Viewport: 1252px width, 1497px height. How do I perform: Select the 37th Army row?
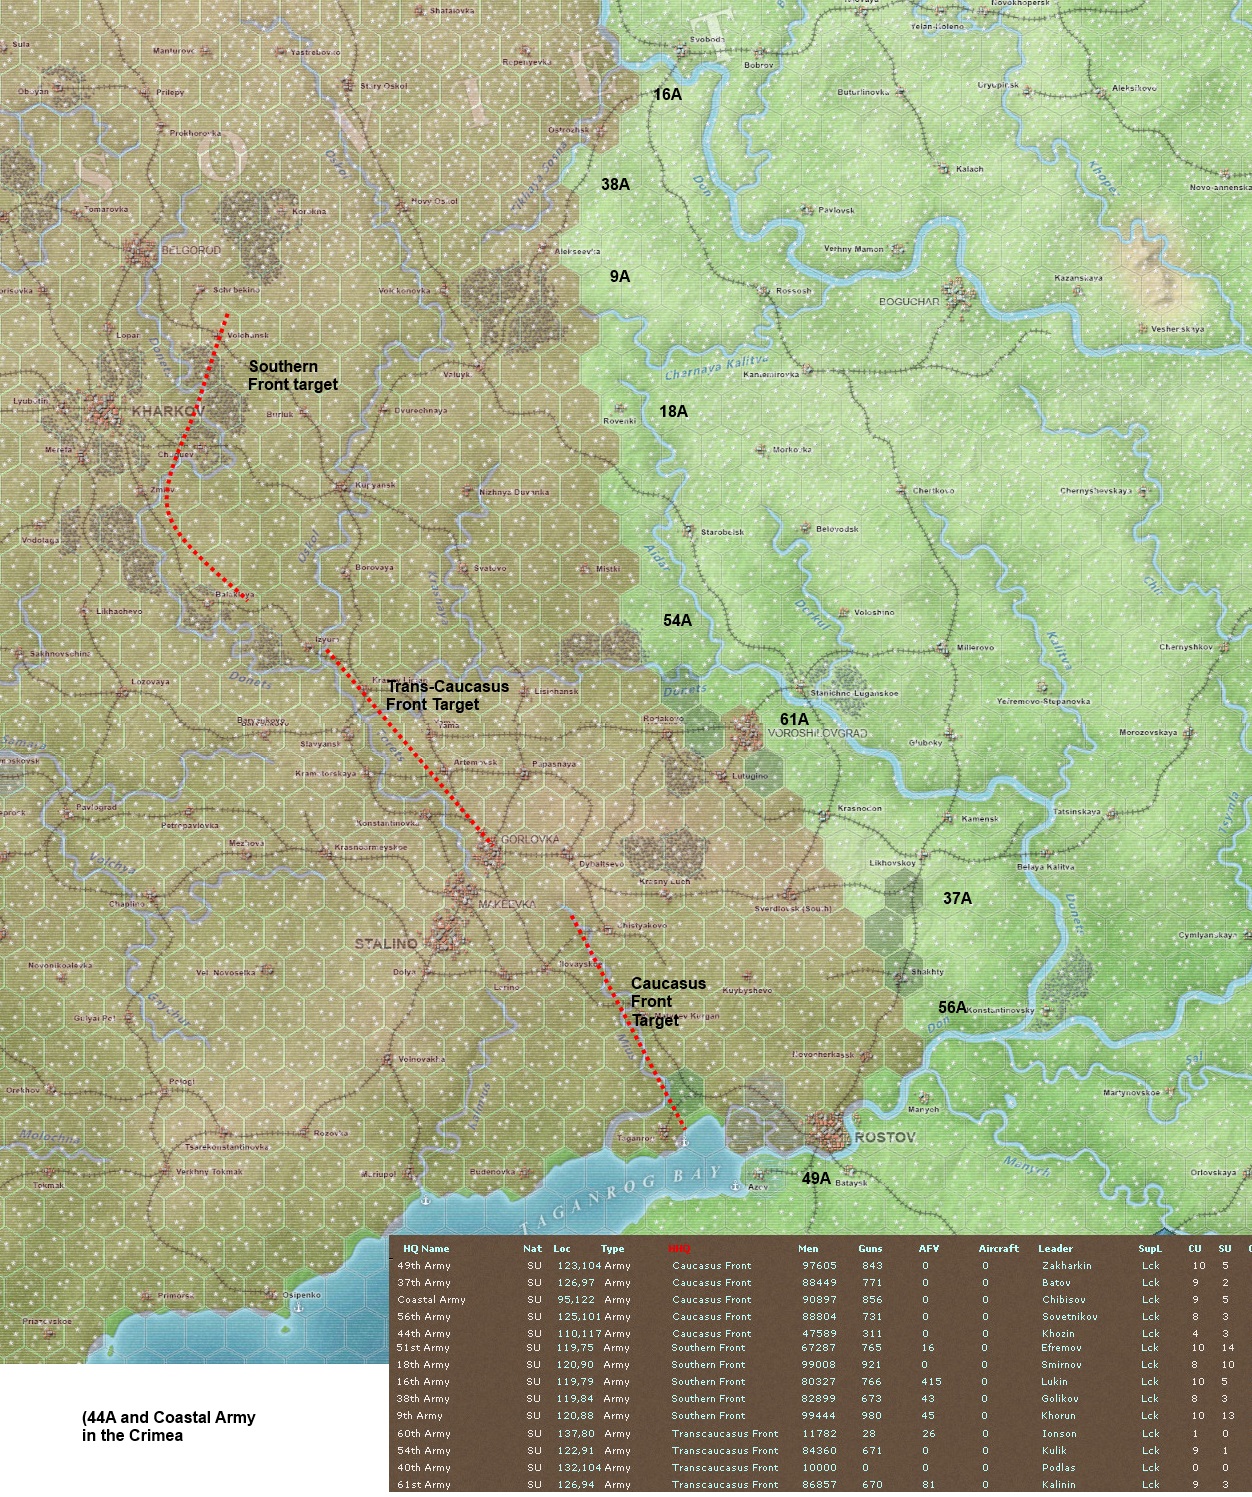pyautogui.click(x=820, y=1282)
